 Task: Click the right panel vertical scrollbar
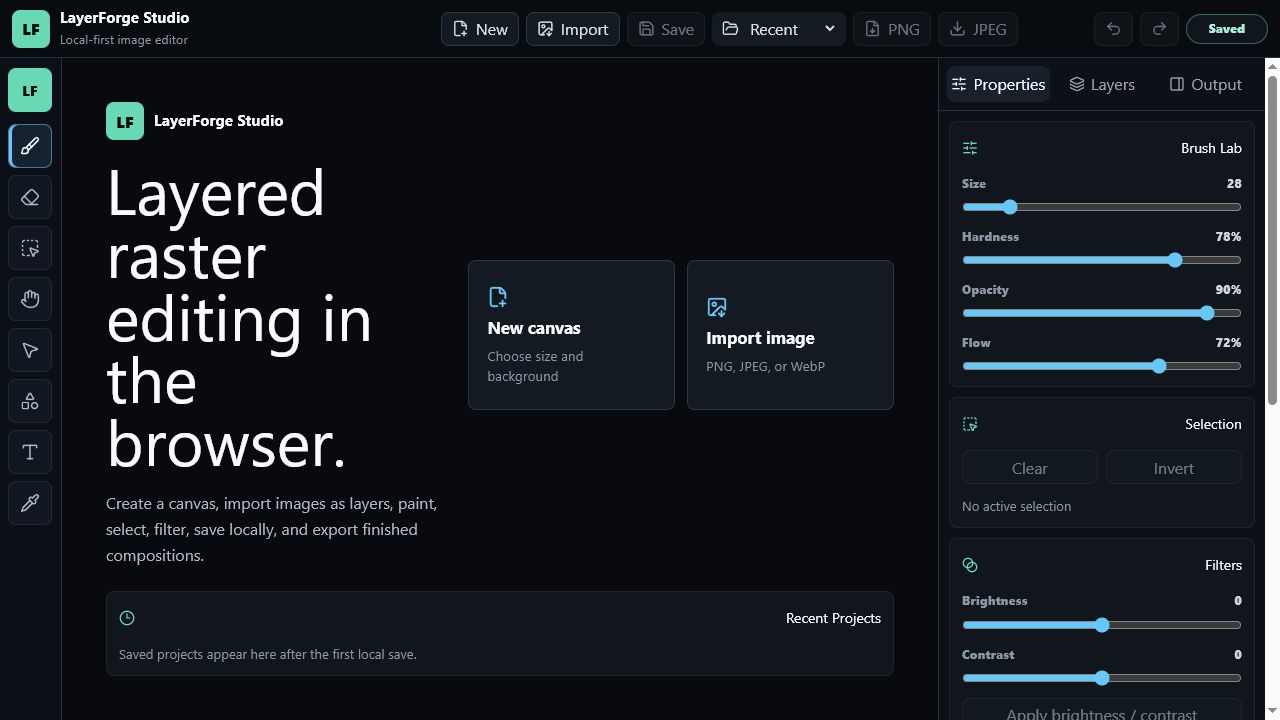pyautogui.click(x=1272, y=240)
